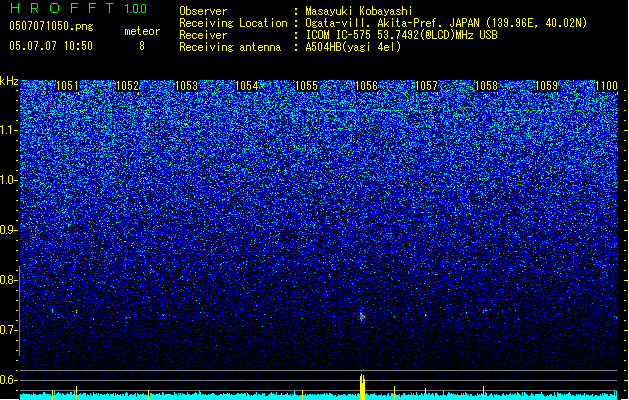Click the Receiving antenna field label

point(230,47)
